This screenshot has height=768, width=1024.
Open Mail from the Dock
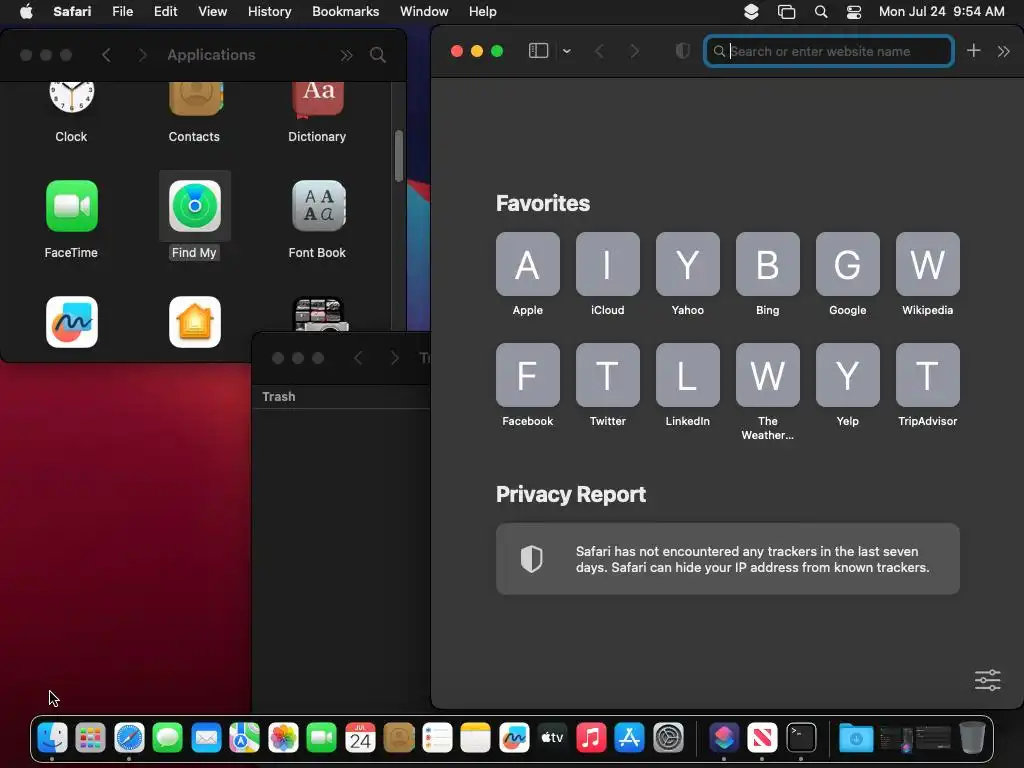(x=206, y=738)
